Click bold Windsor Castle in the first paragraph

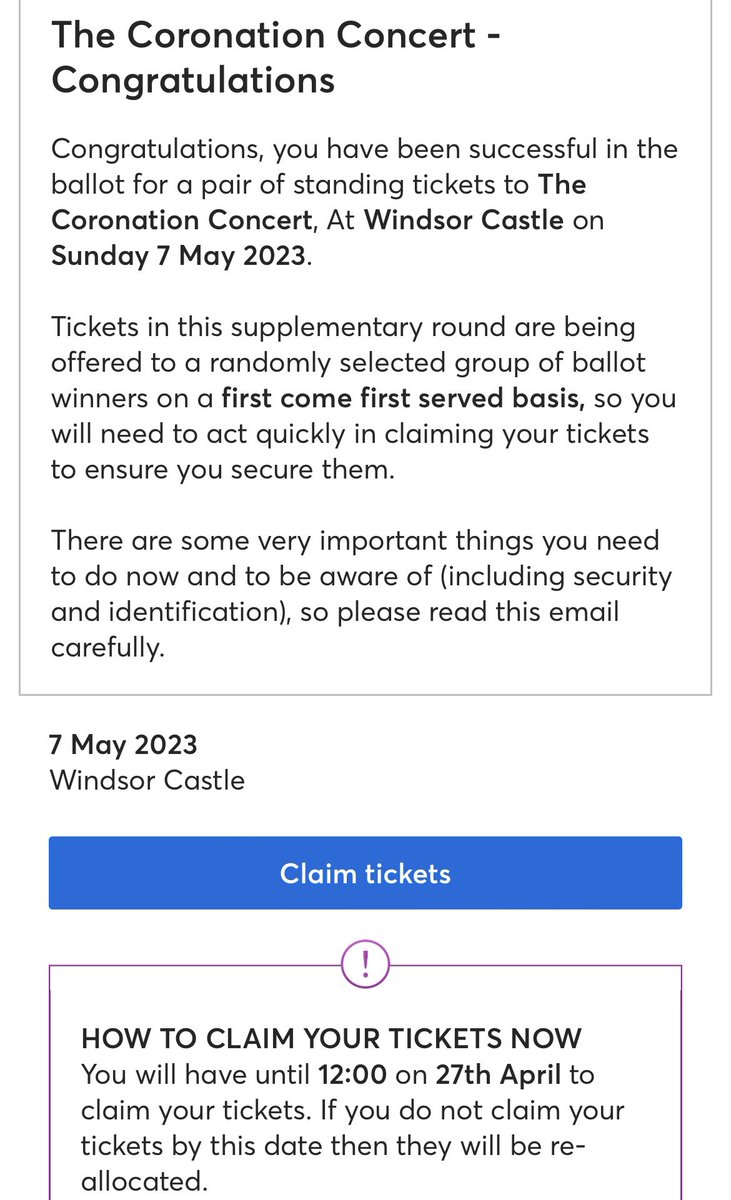(x=464, y=219)
